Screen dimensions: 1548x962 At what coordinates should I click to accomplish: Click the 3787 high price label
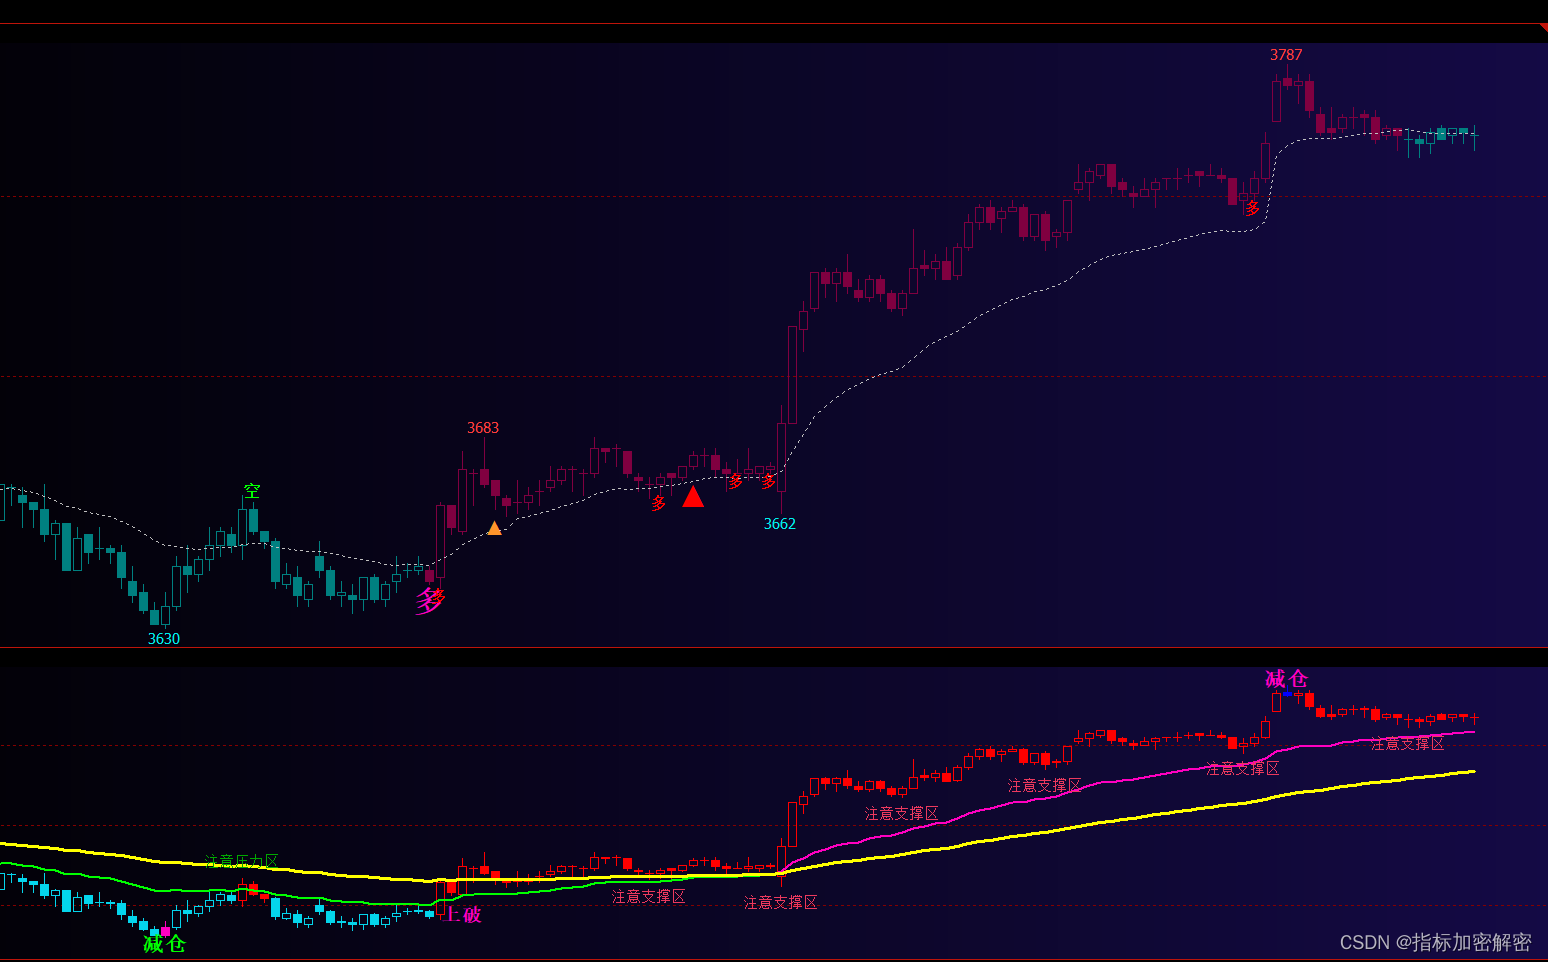[x=1286, y=55]
